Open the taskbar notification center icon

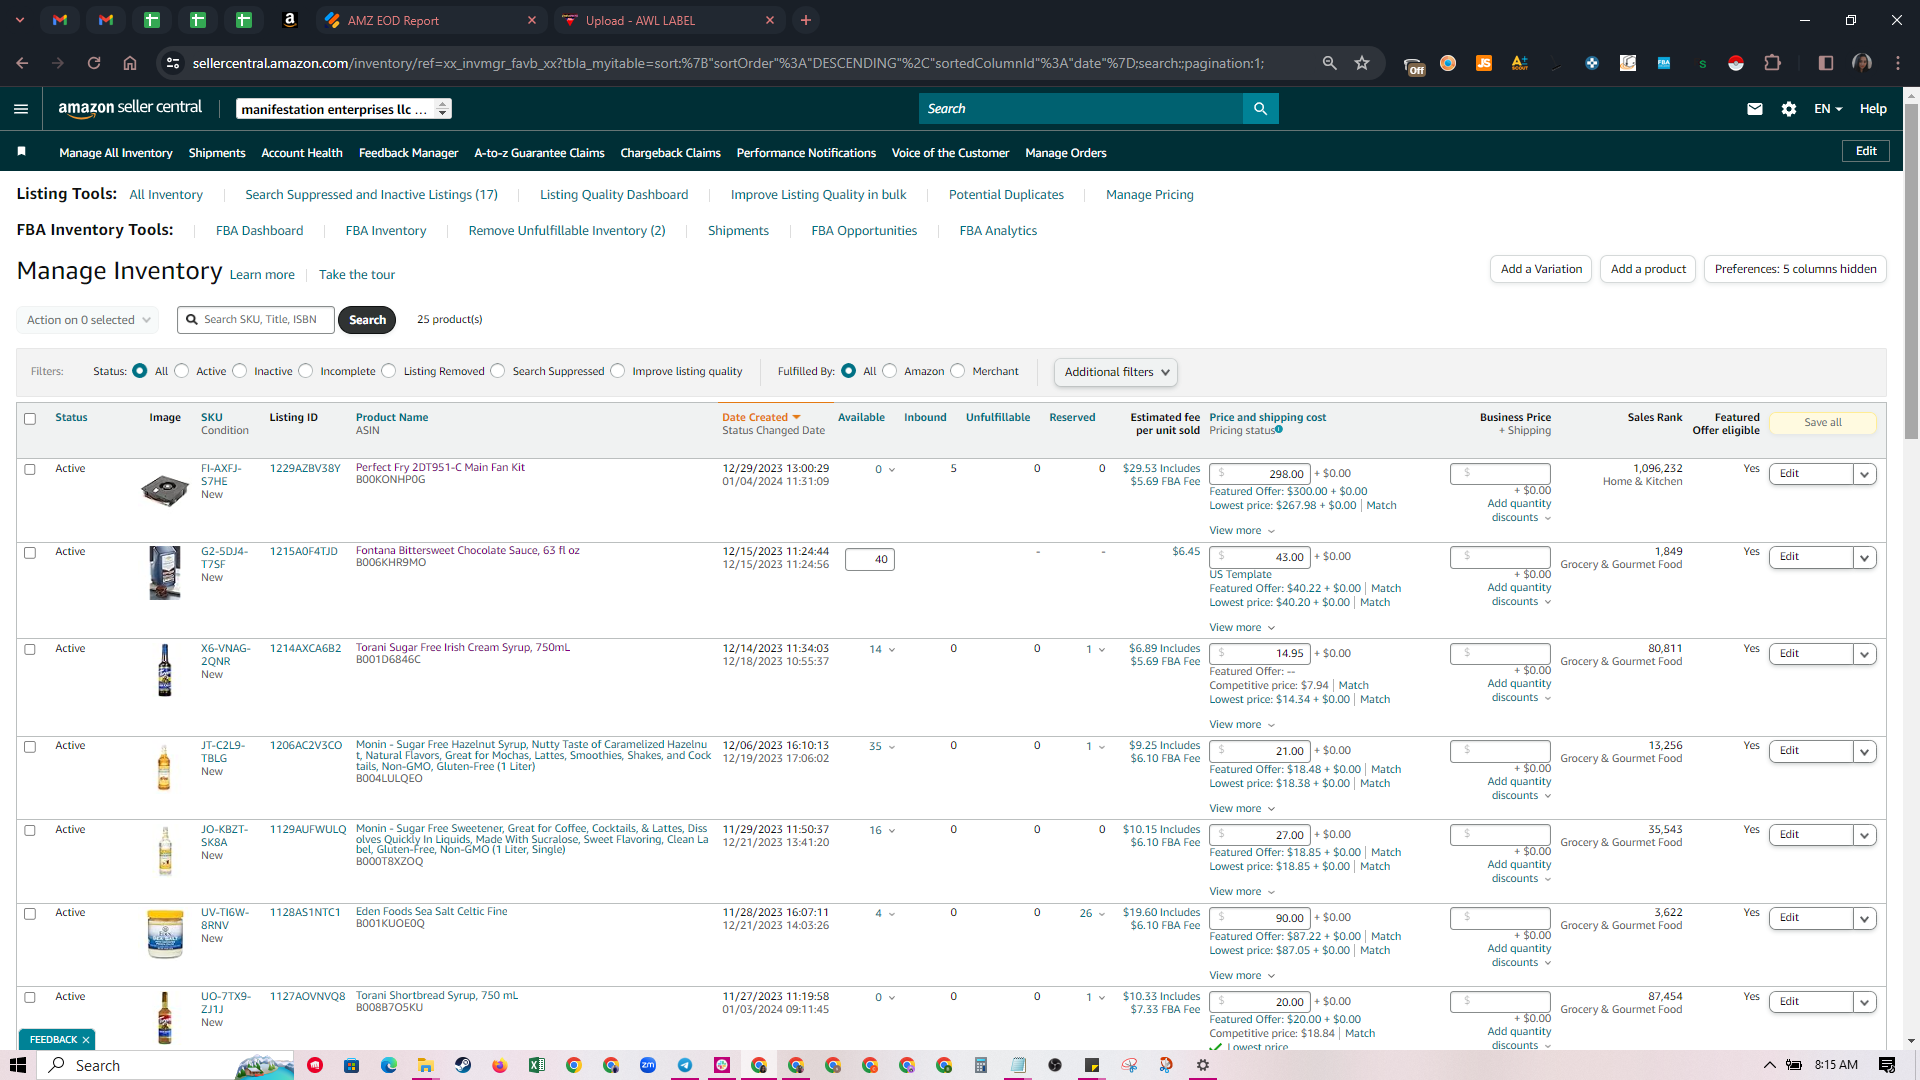(1887, 1065)
